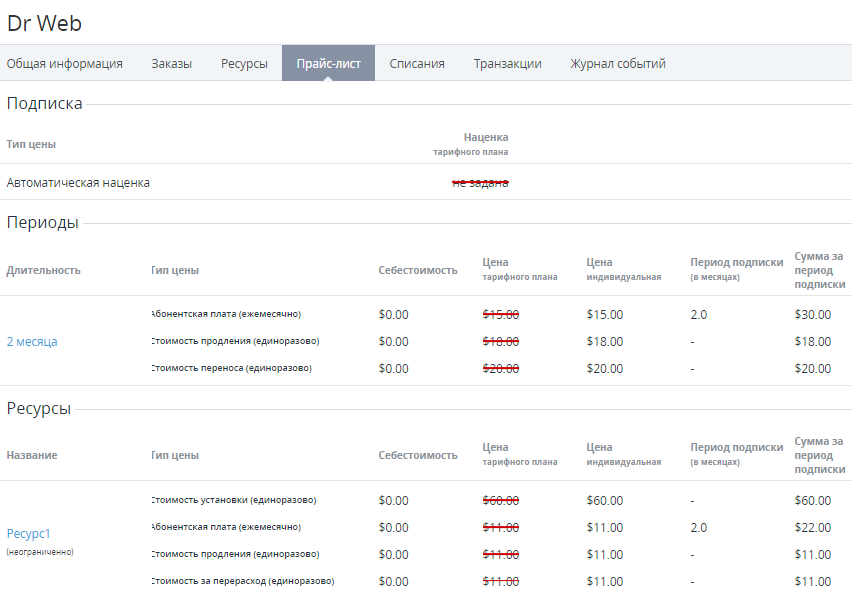Switch to the Заказы tab

(172, 64)
